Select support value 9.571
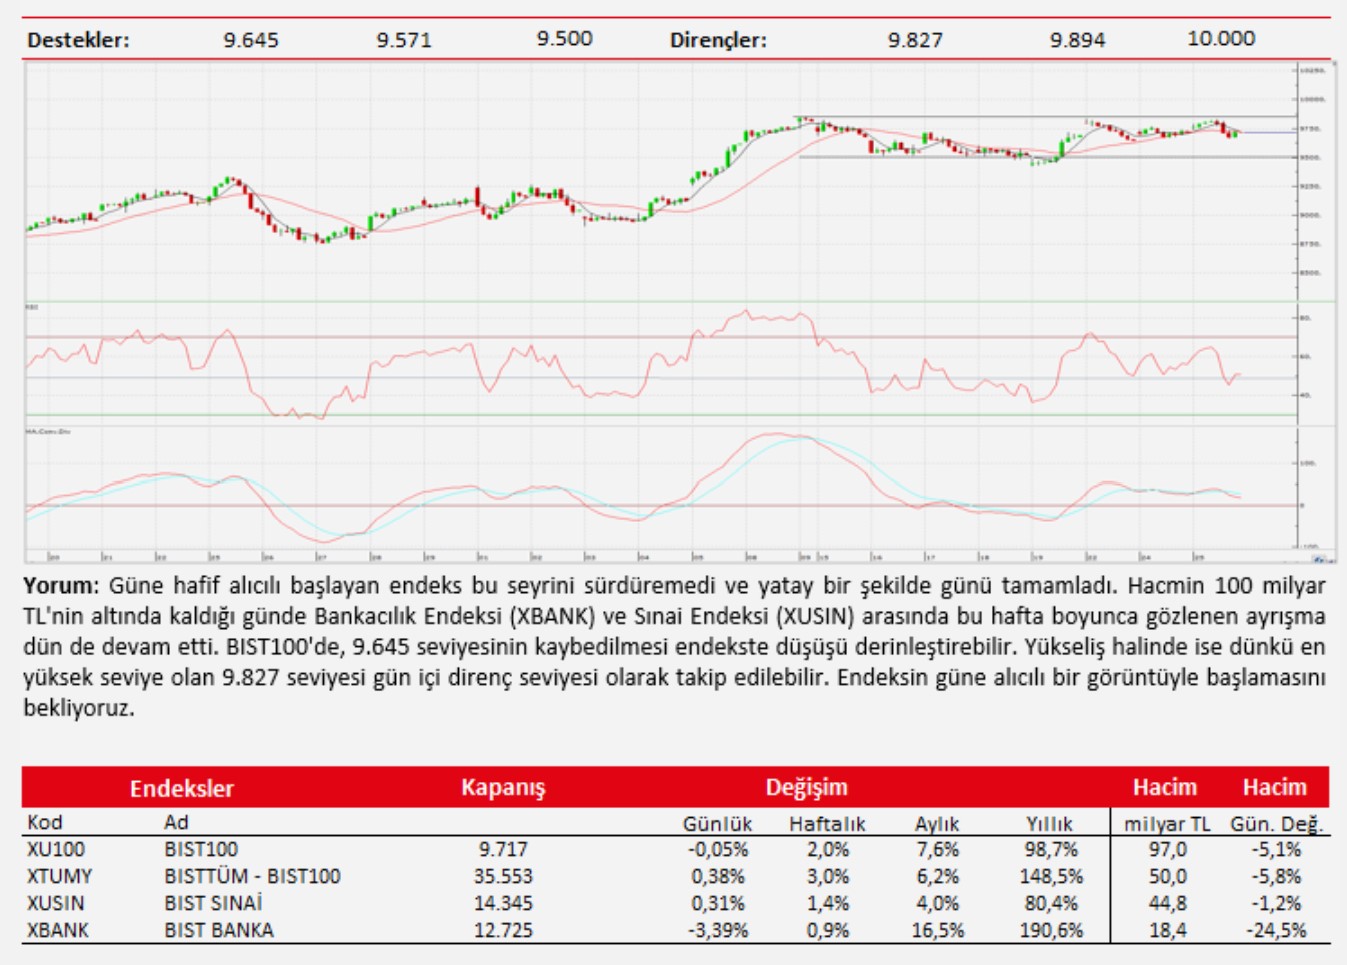 pyautogui.click(x=404, y=40)
